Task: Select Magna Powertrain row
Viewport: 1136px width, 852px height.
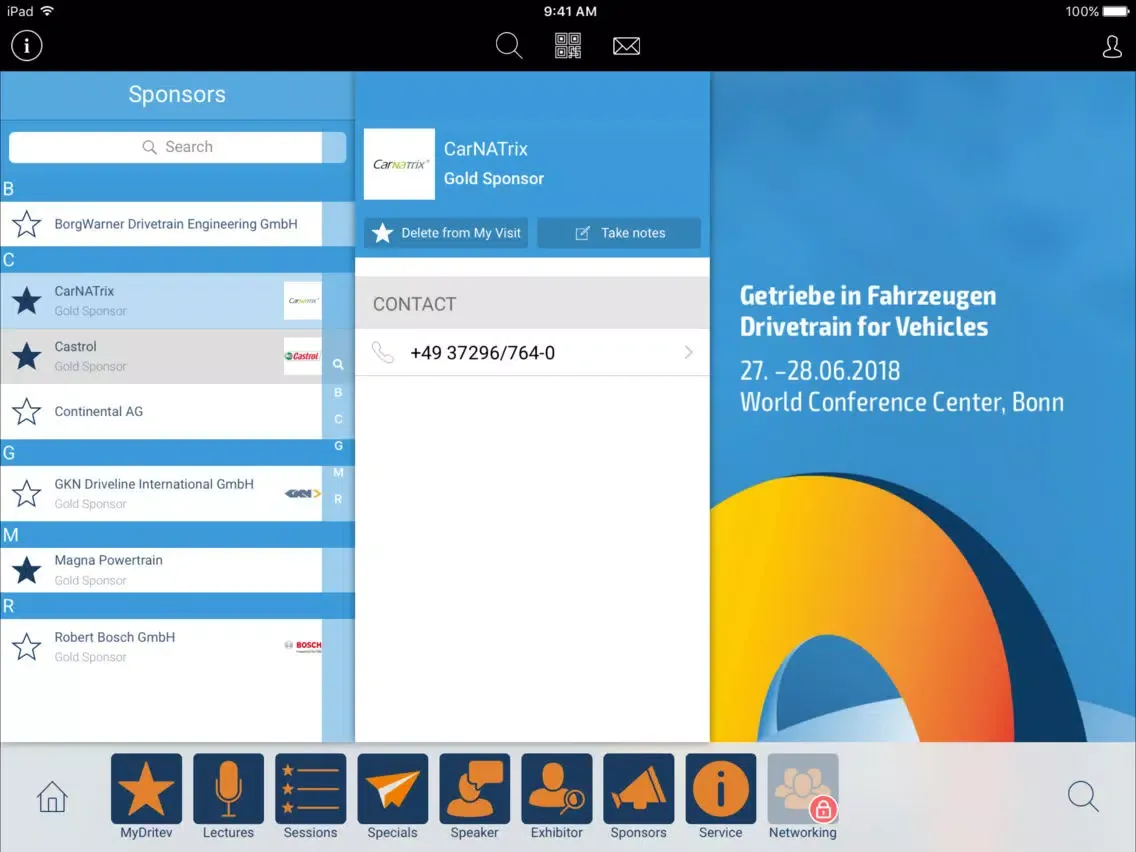Action: [162, 570]
